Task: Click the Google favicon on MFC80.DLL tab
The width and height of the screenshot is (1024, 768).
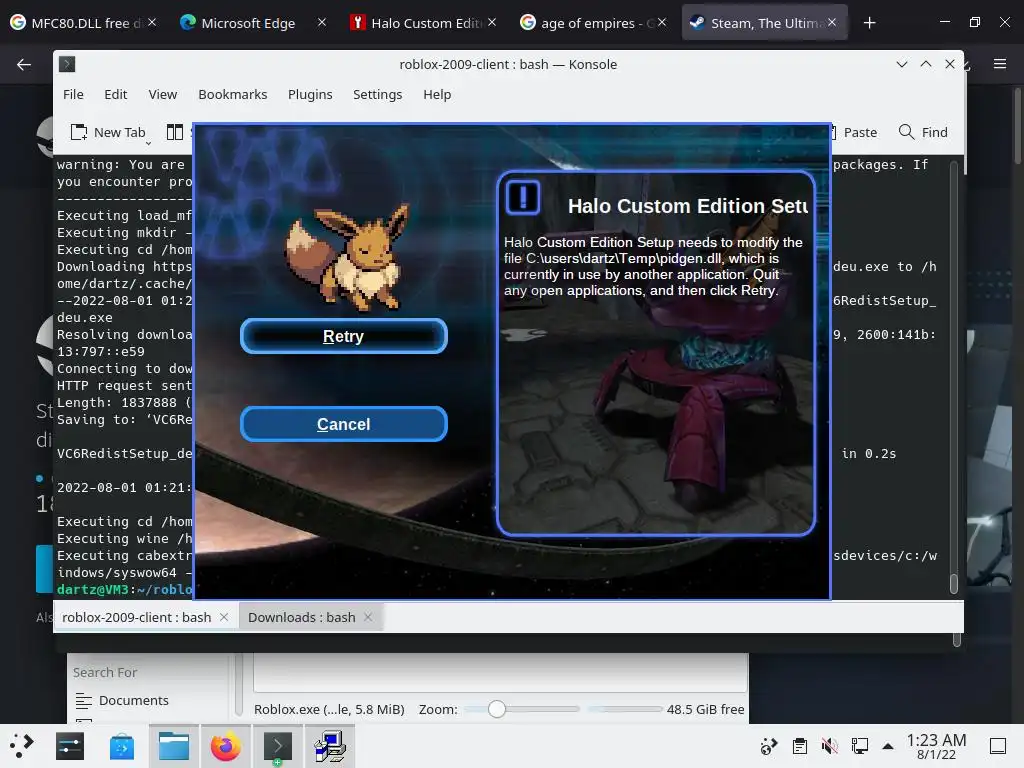Action: coord(18,23)
